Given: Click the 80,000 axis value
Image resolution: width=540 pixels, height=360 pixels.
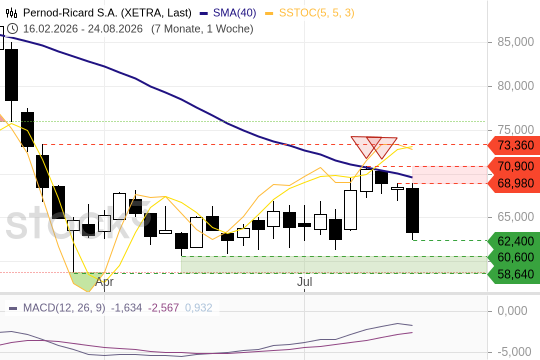Looking at the screenshot, I should tap(516, 86).
